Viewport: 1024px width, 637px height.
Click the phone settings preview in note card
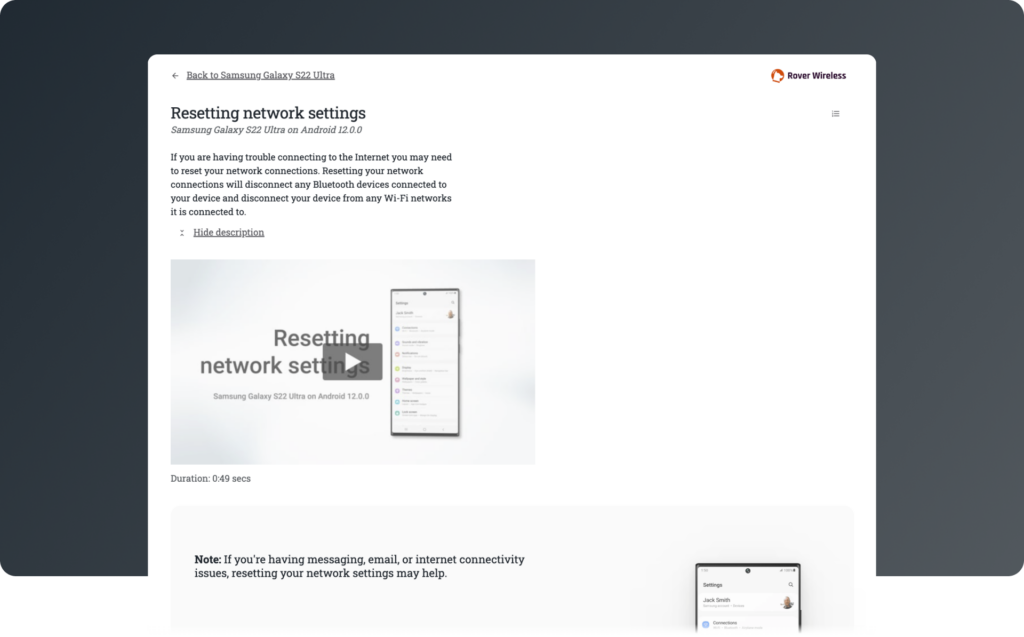coord(748,598)
